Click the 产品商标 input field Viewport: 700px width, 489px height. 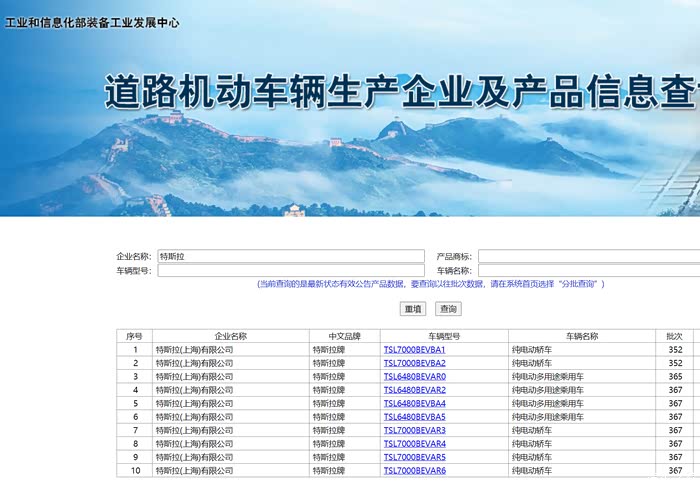click(x=588, y=256)
